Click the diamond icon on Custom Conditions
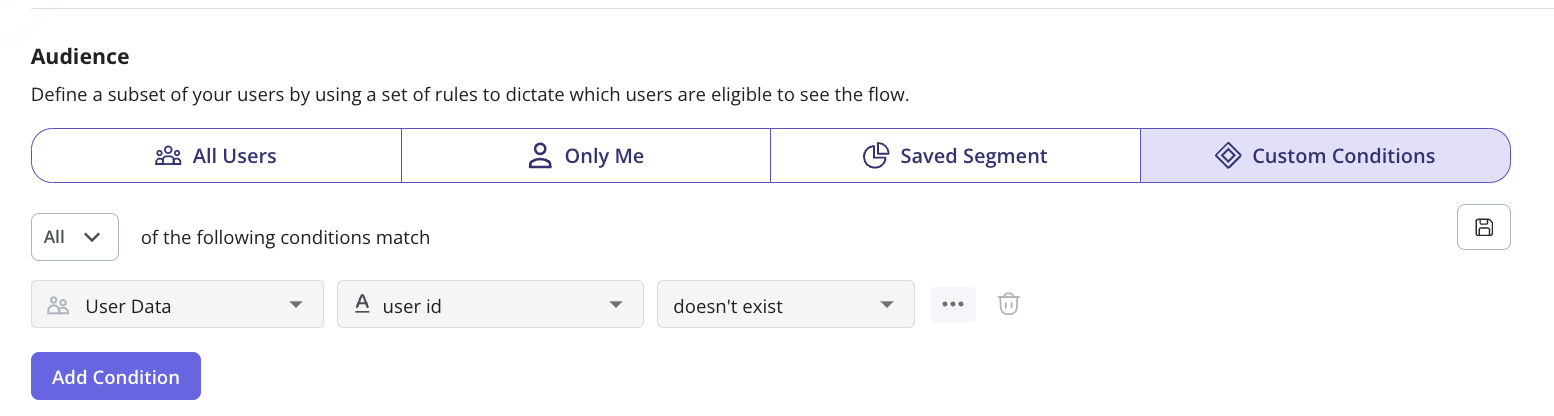 click(x=1227, y=156)
